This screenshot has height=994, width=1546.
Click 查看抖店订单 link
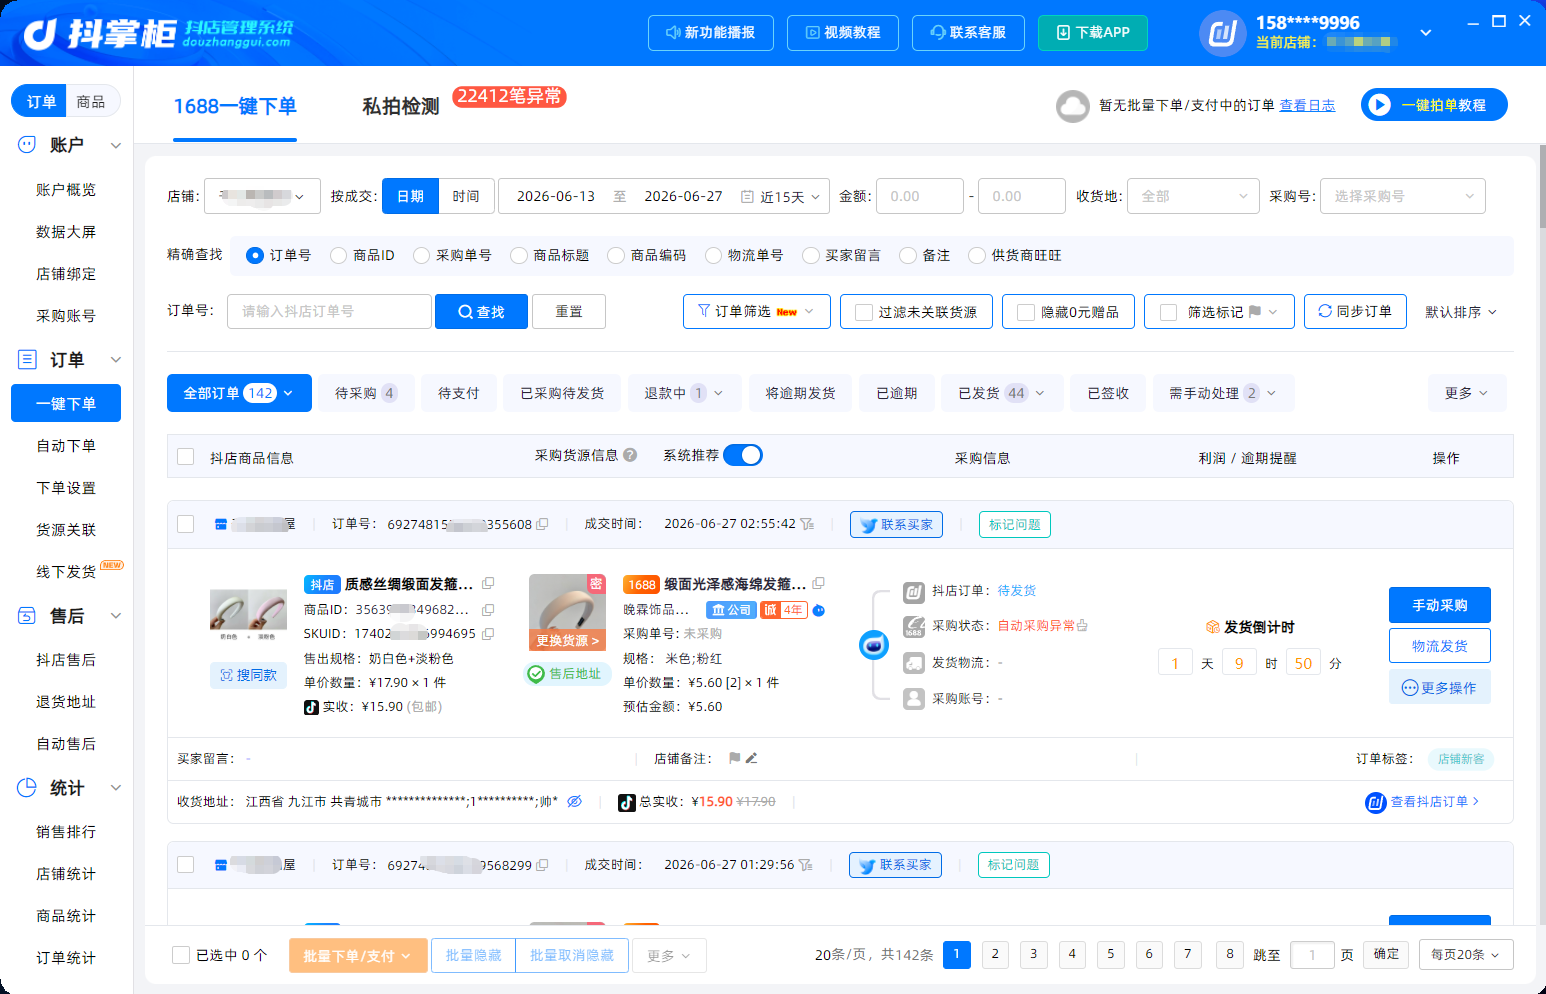click(1422, 802)
